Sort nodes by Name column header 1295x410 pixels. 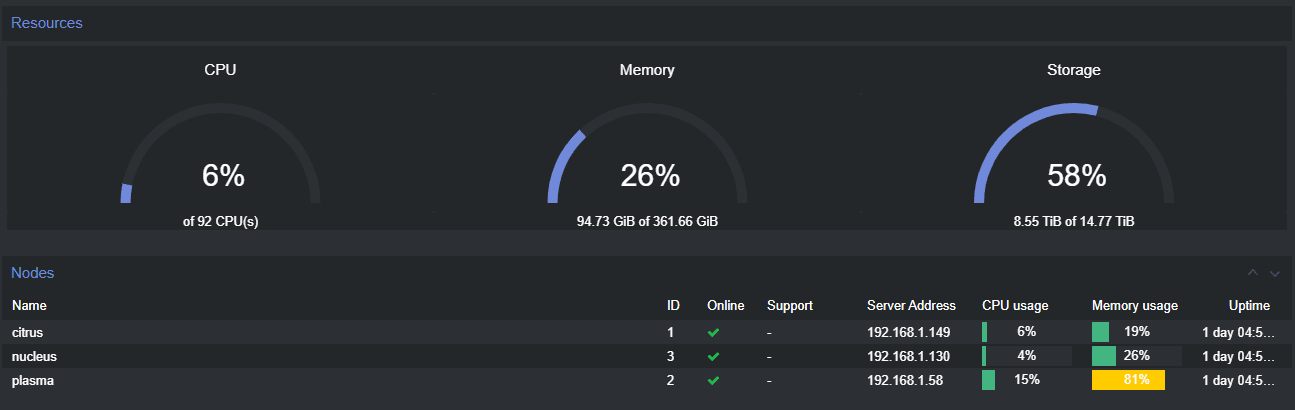tap(29, 305)
